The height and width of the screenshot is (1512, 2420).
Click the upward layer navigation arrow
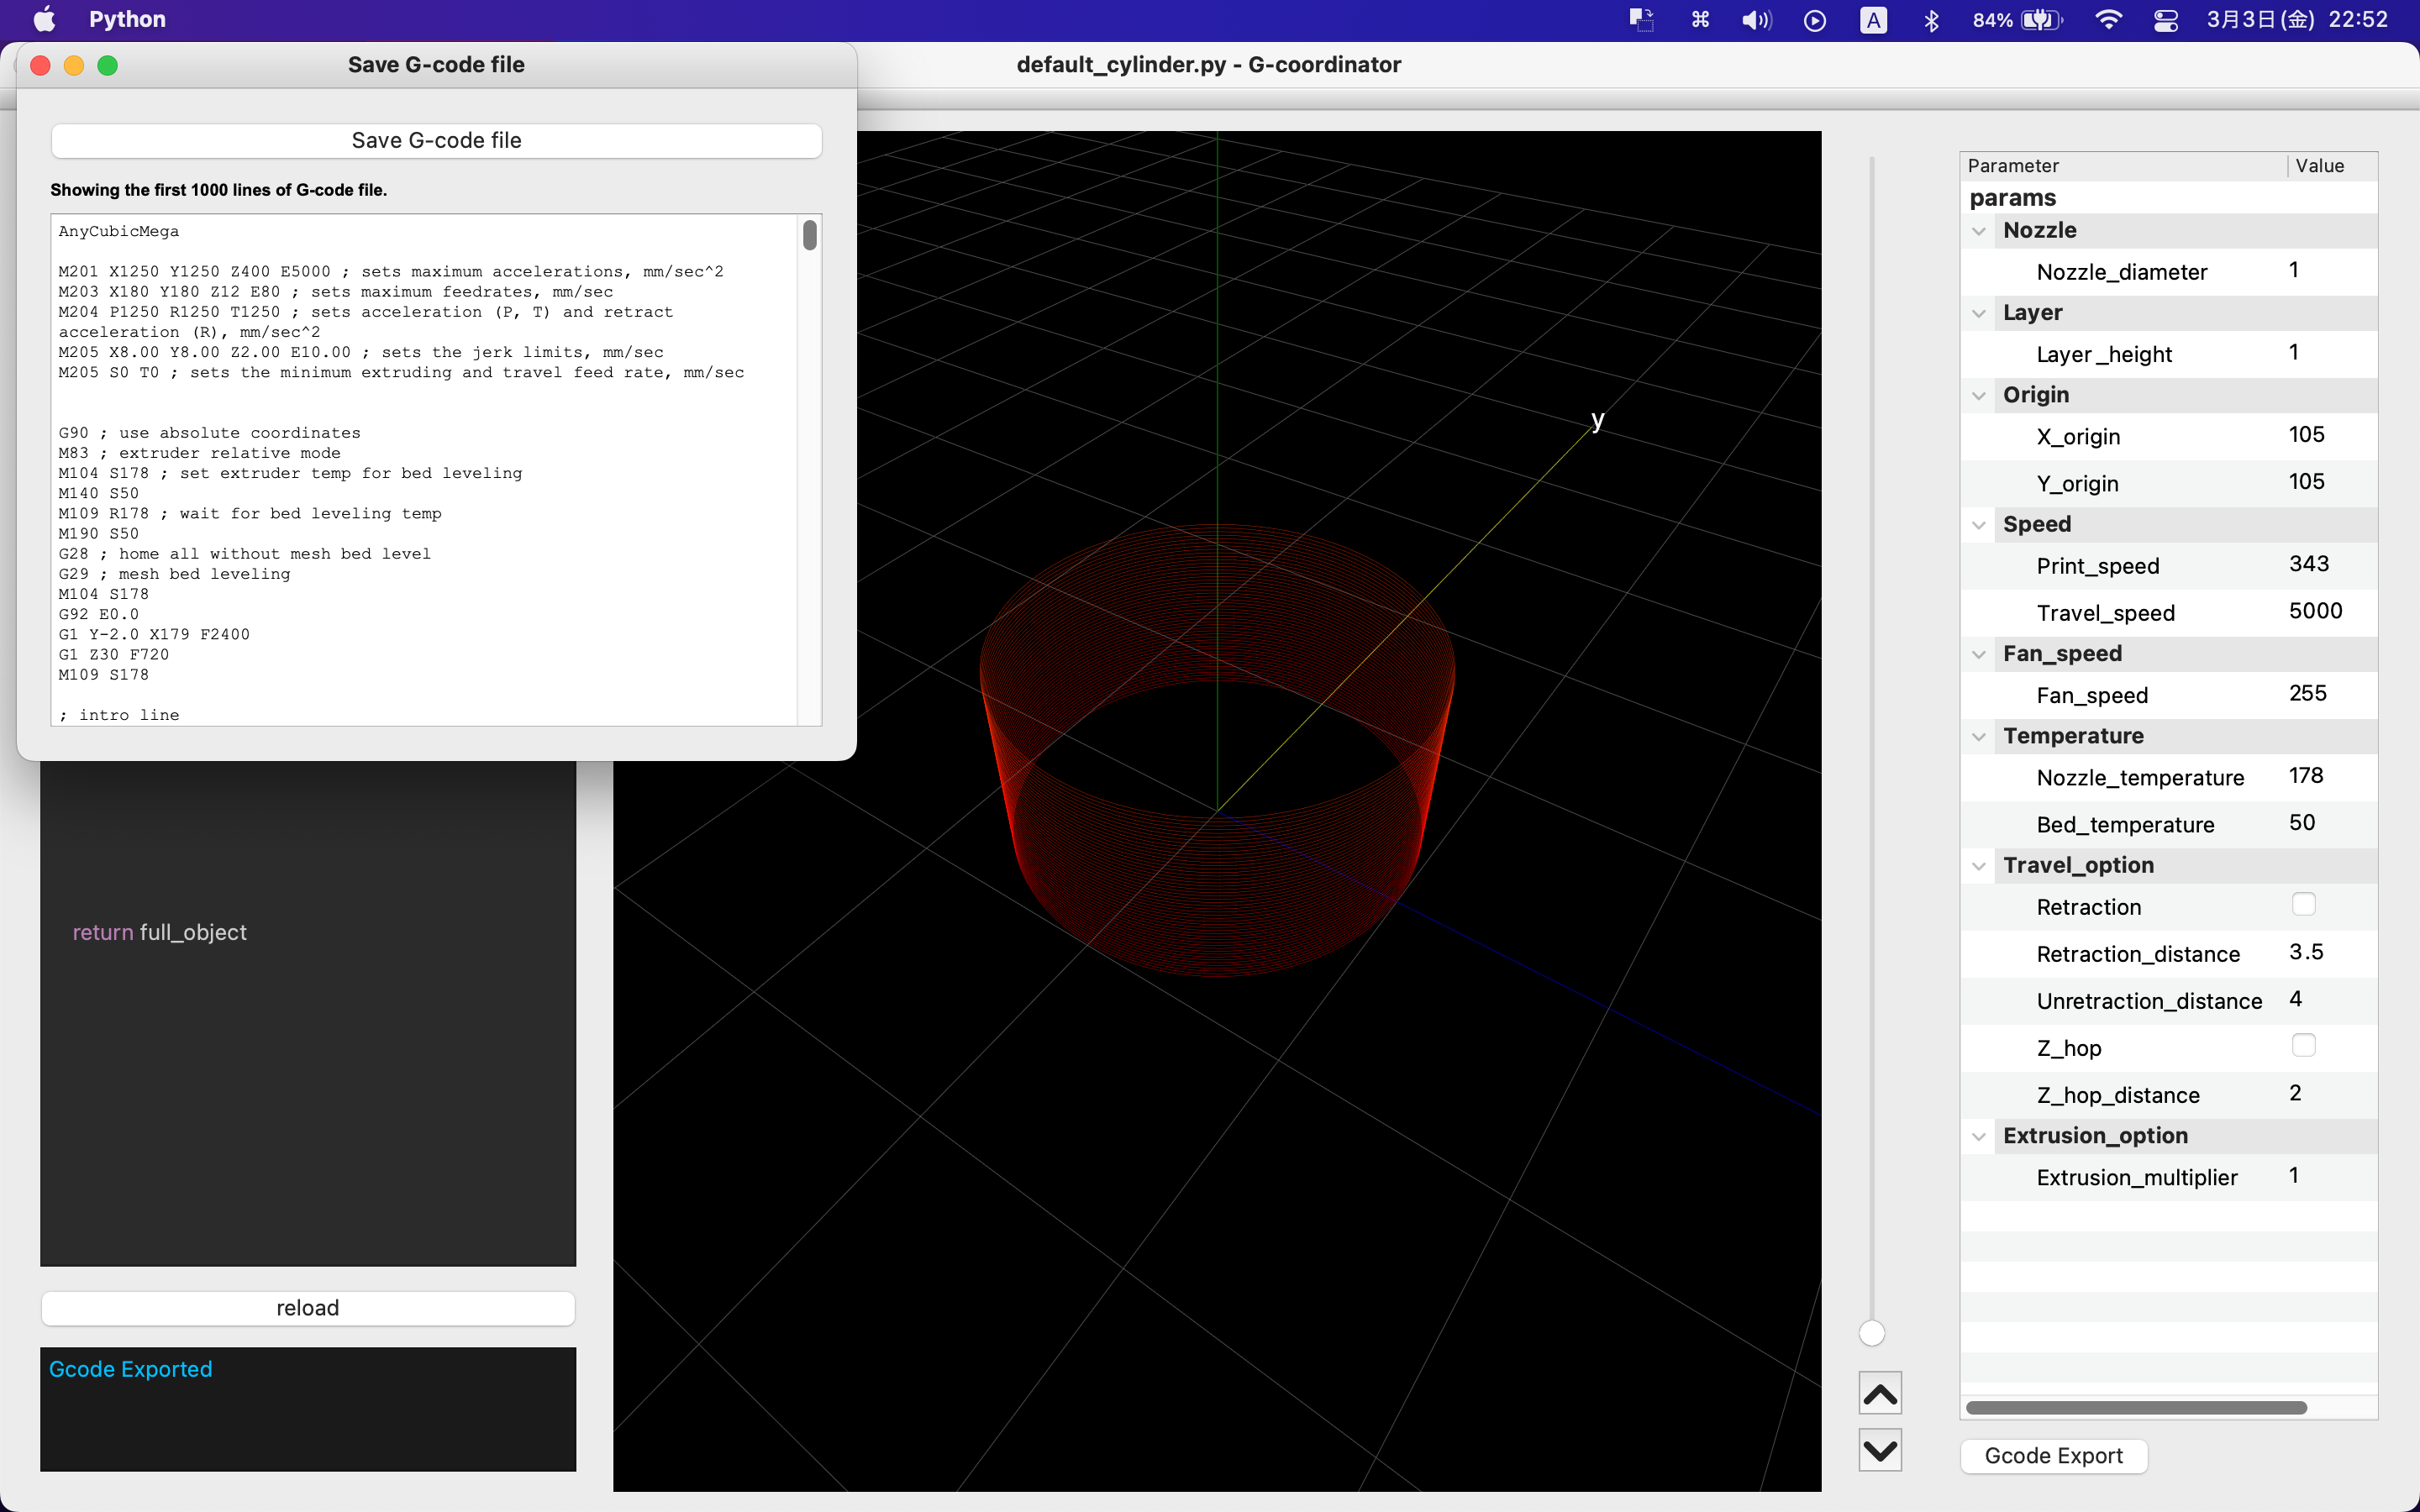point(1880,1392)
